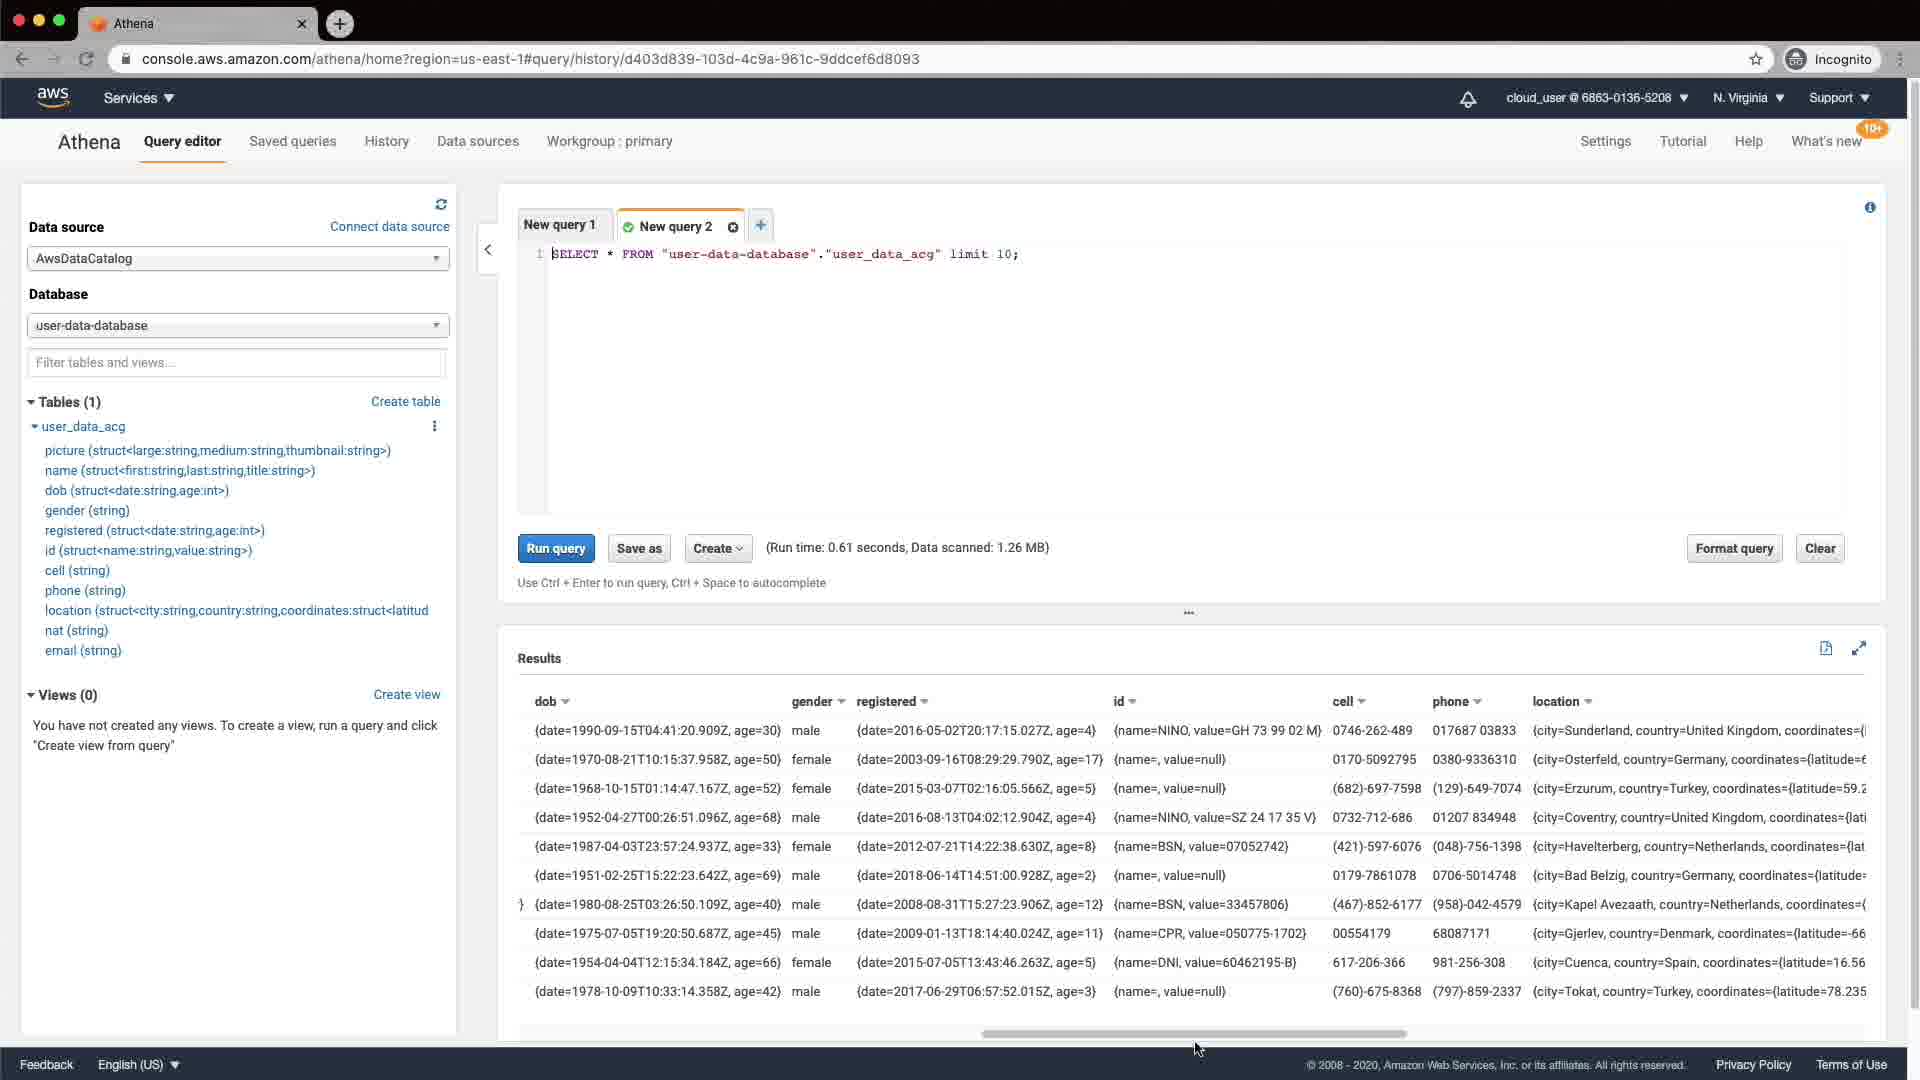The image size is (1920, 1080).
Task: Open user_data_acg table options menu
Action: pos(434,426)
